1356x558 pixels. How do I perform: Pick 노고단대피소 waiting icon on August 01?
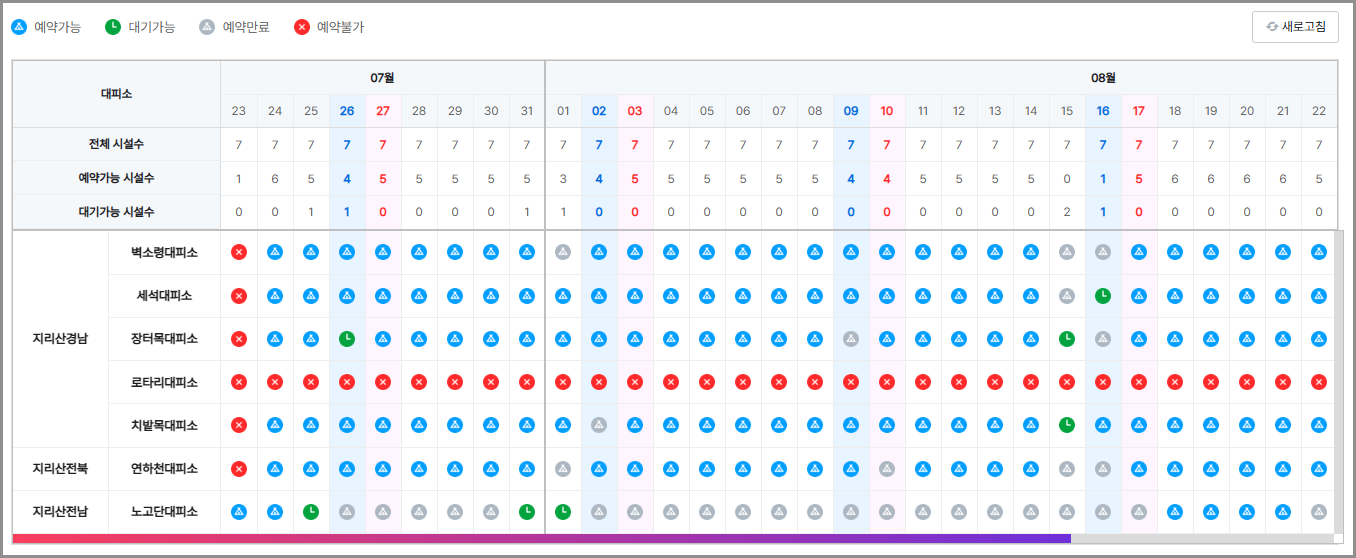(563, 512)
